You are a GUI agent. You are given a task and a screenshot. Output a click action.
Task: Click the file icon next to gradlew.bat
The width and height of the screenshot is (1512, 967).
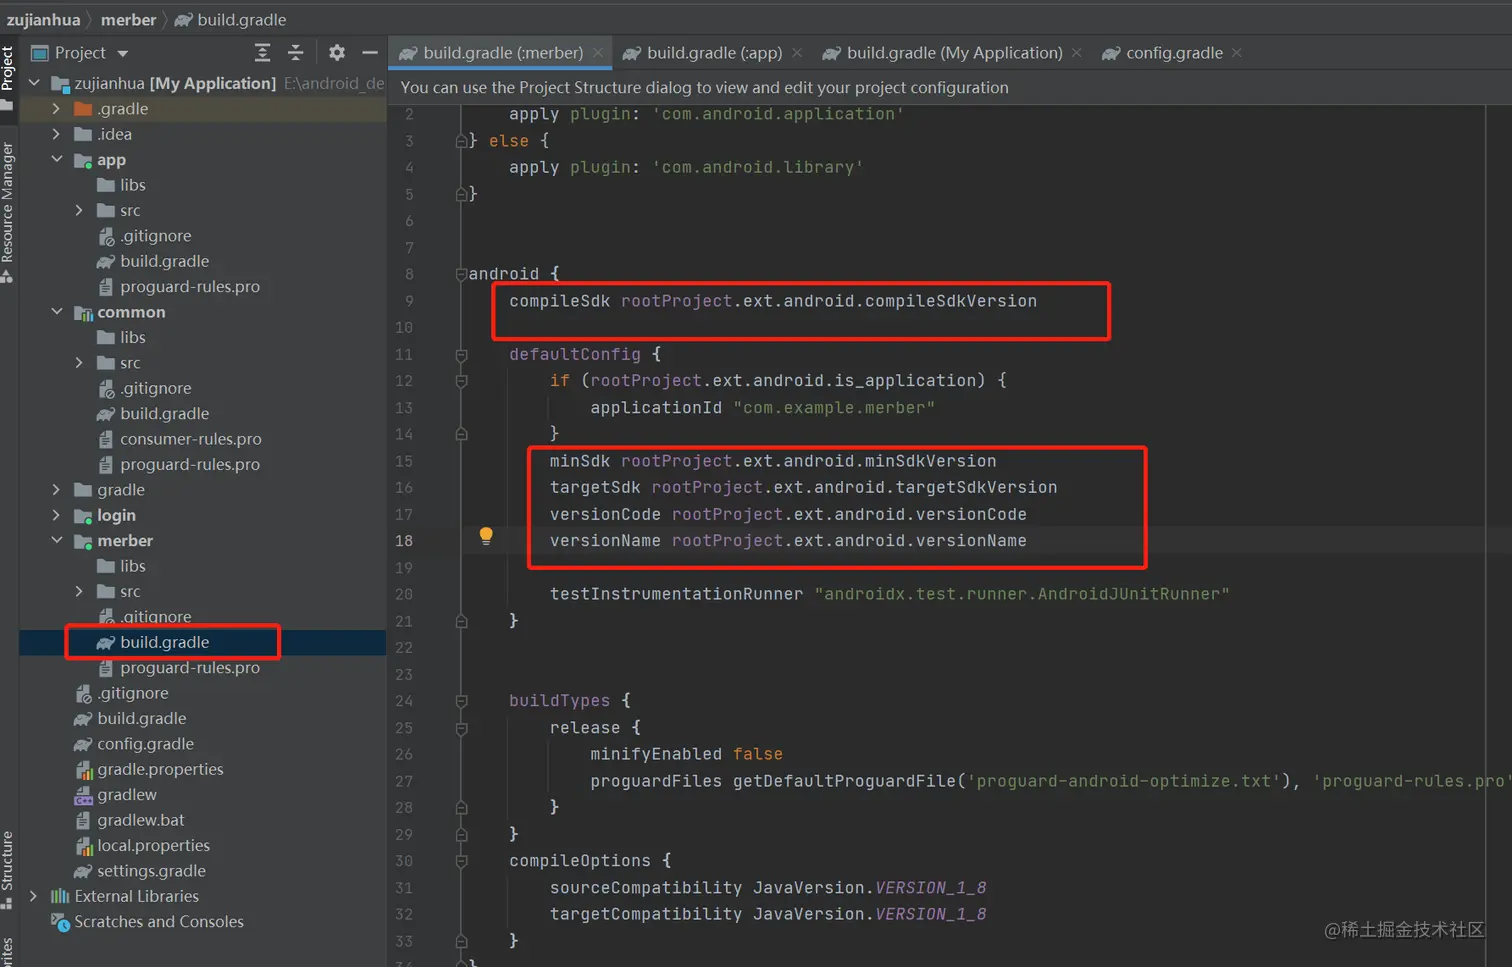click(x=84, y=820)
